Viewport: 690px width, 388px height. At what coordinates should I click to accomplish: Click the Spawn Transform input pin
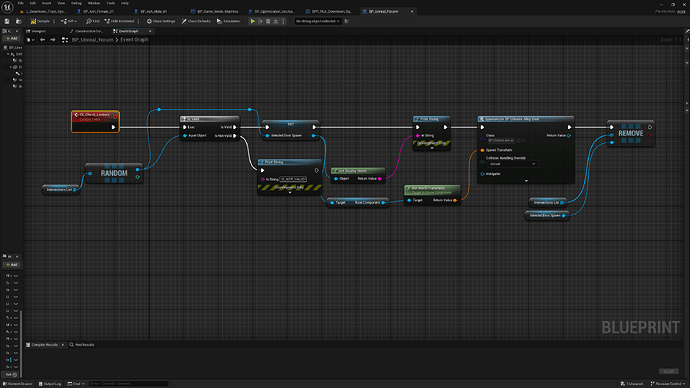point(482,150)
